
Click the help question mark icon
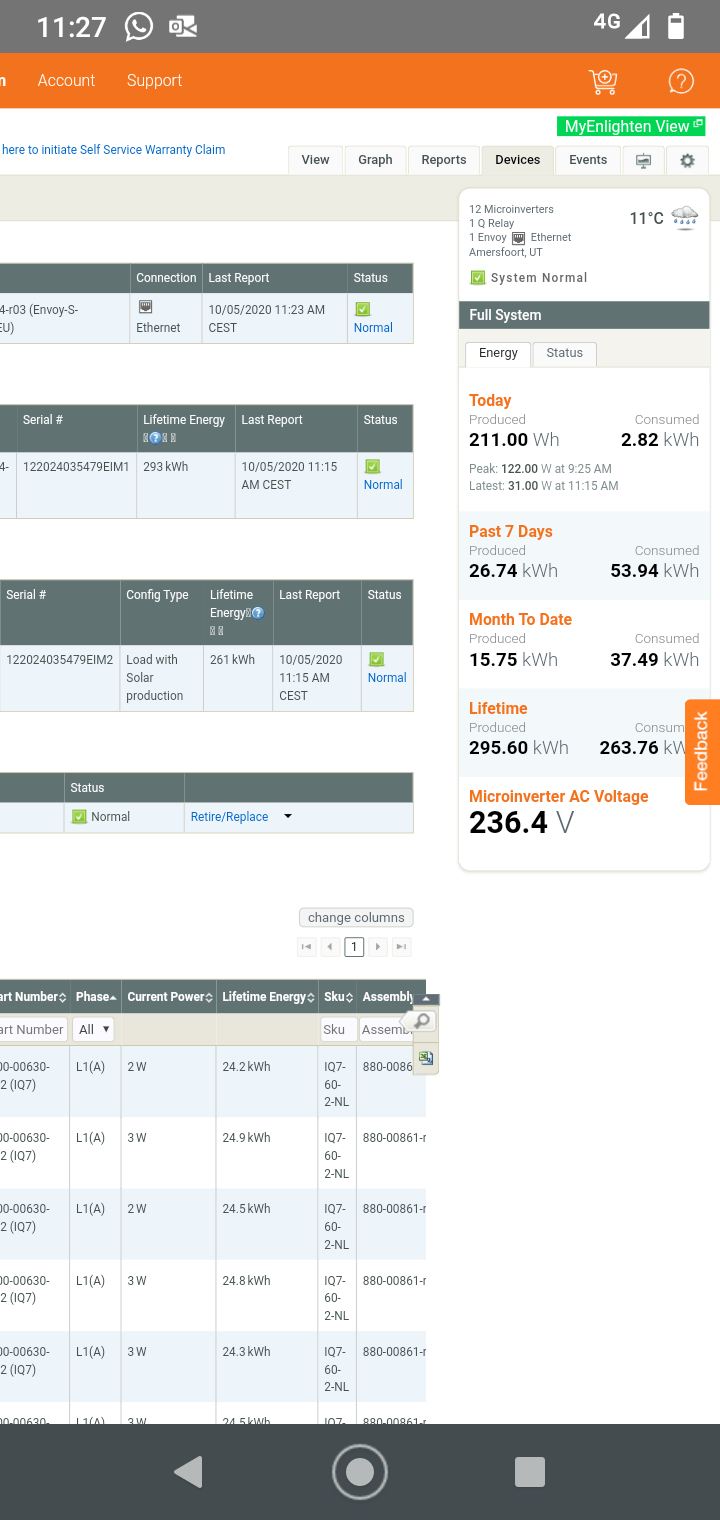tap(681, 81)
